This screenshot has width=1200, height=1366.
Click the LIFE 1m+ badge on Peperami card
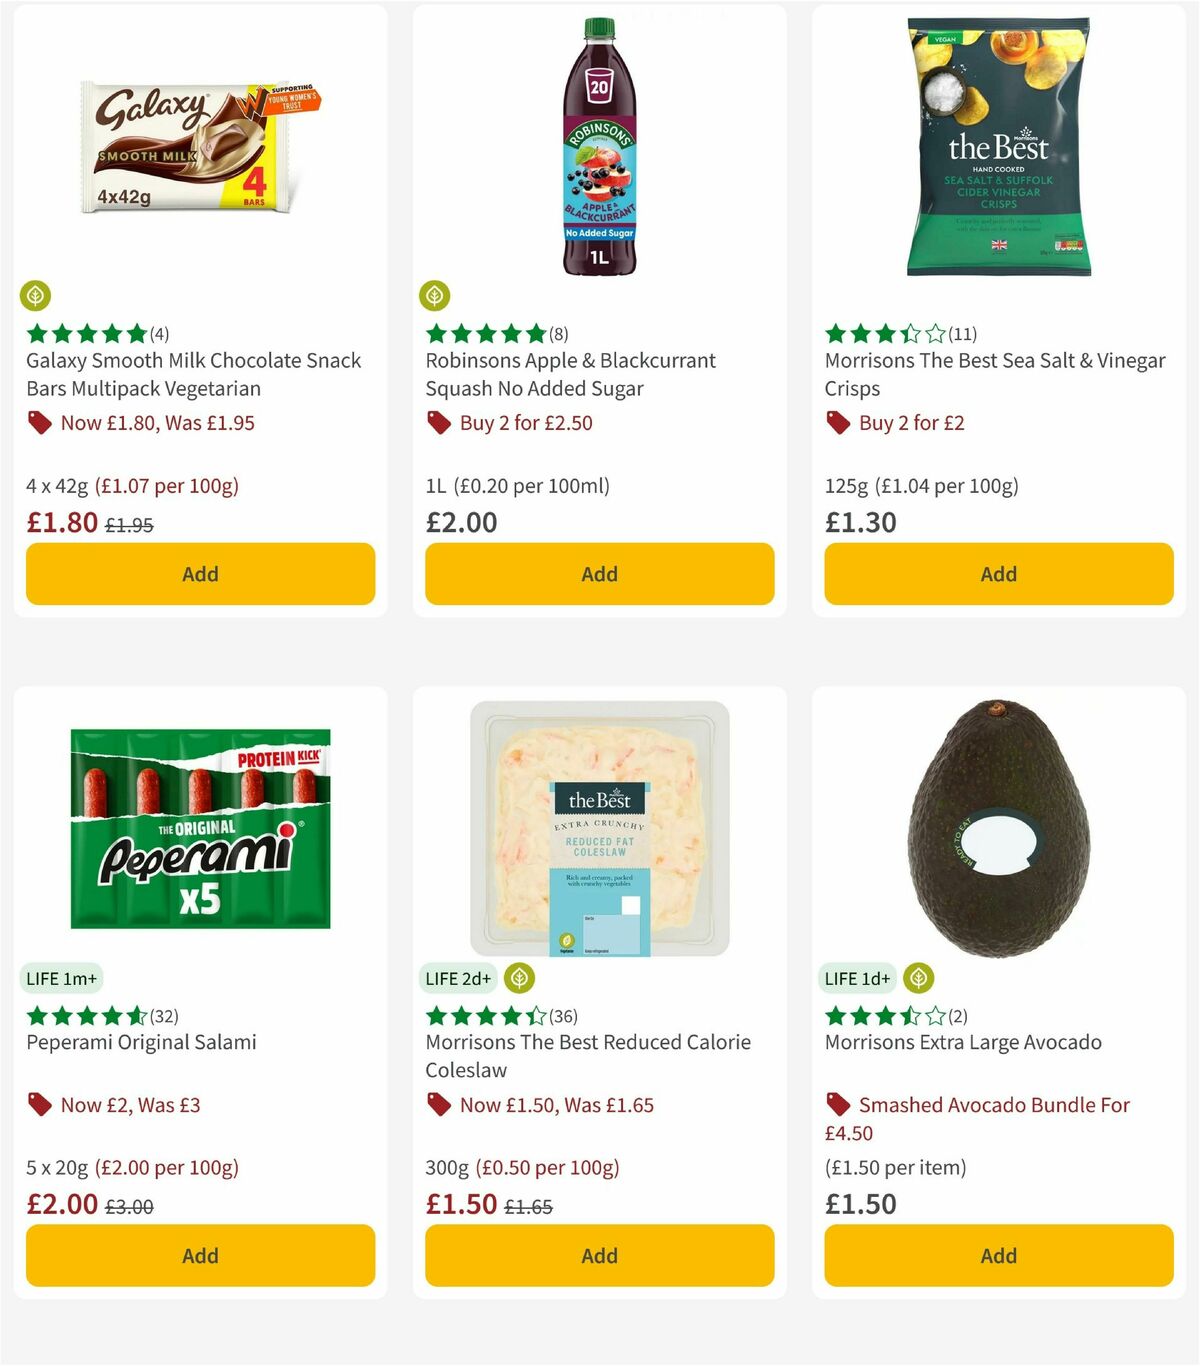click(x=61, y=978)
